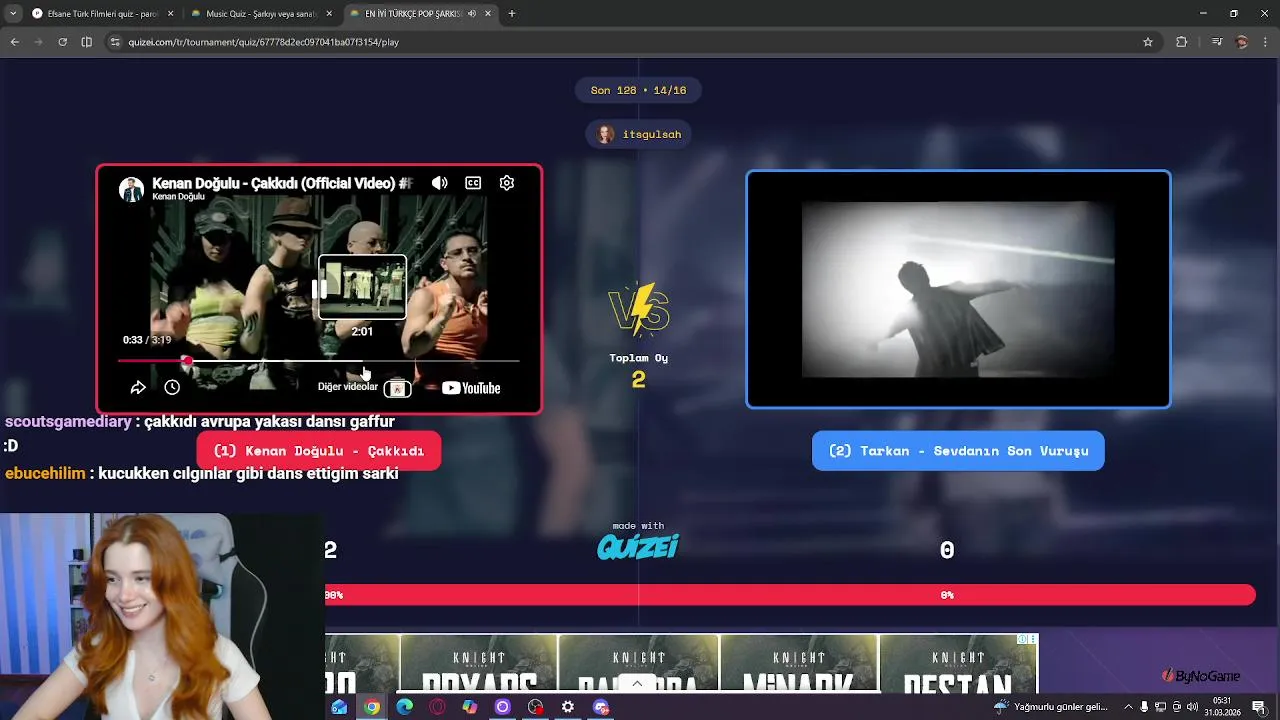Open the Çakkıdı video title link
Screen dimensions: 1280x720
click(x=282, y=184)
